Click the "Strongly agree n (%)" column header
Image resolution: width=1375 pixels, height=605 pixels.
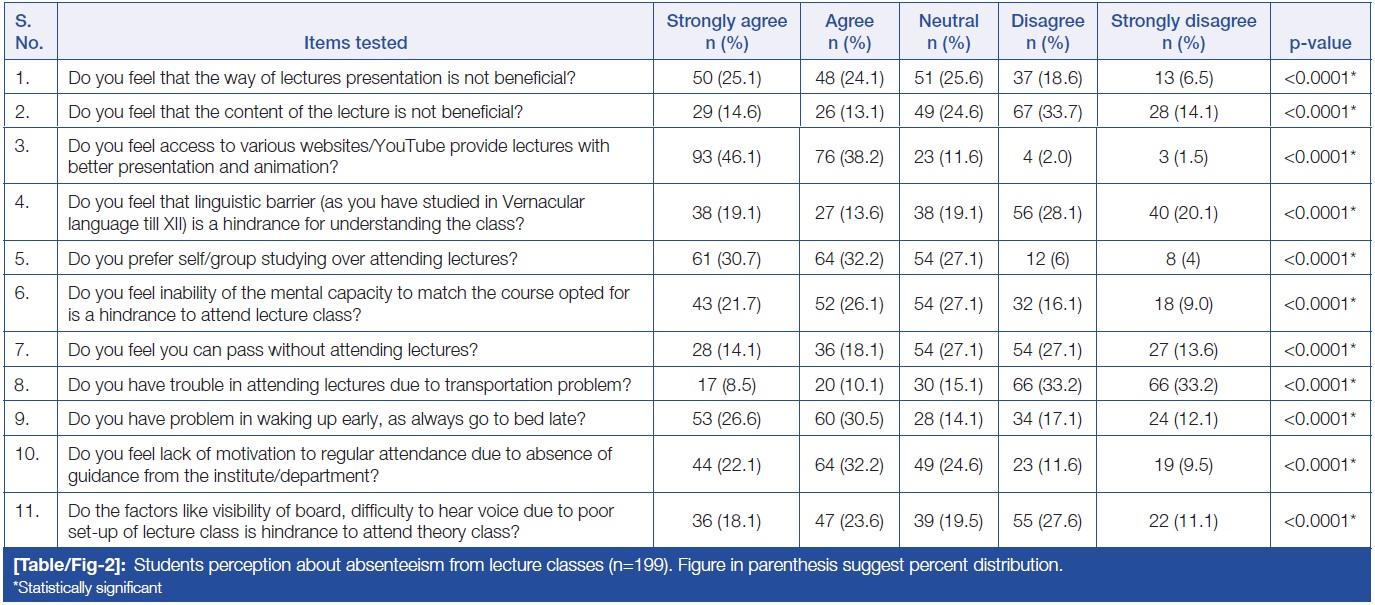point(727,32)
